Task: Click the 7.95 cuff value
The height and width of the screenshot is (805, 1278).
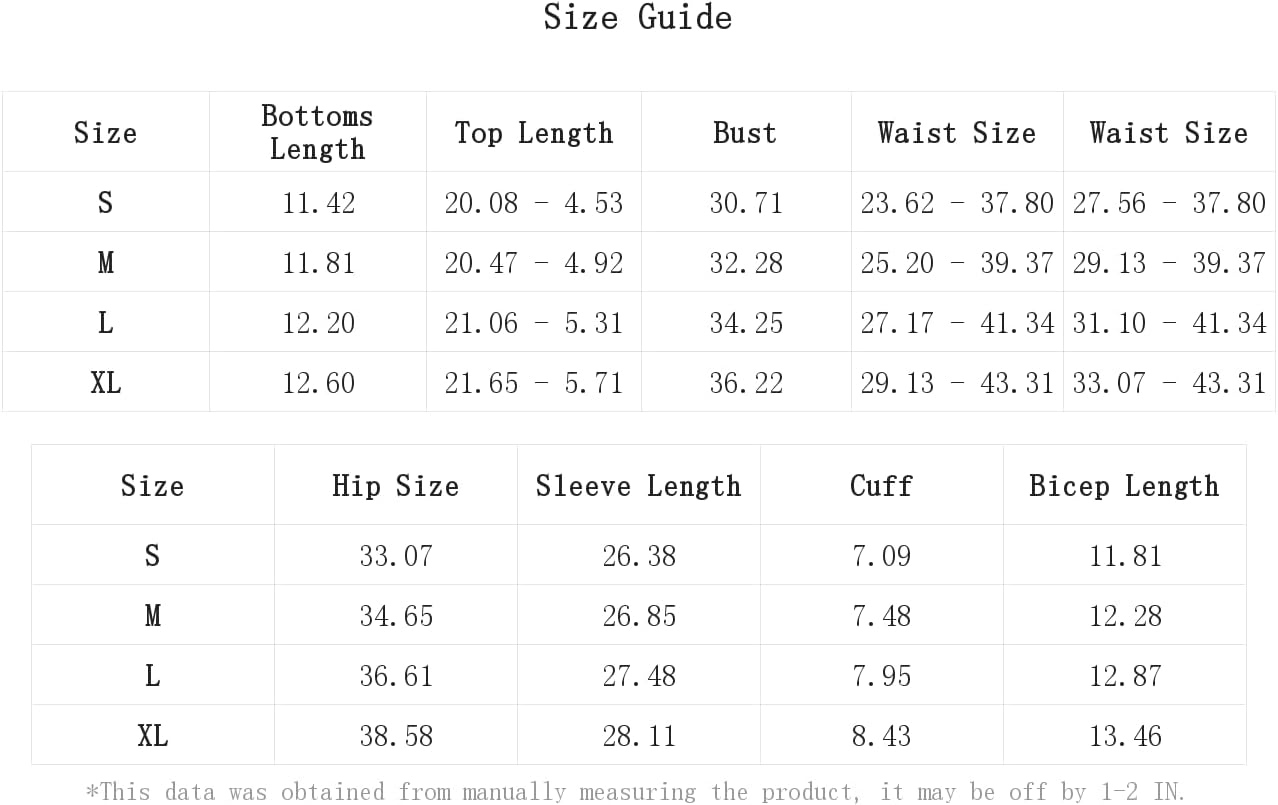Action: (882, 676)
